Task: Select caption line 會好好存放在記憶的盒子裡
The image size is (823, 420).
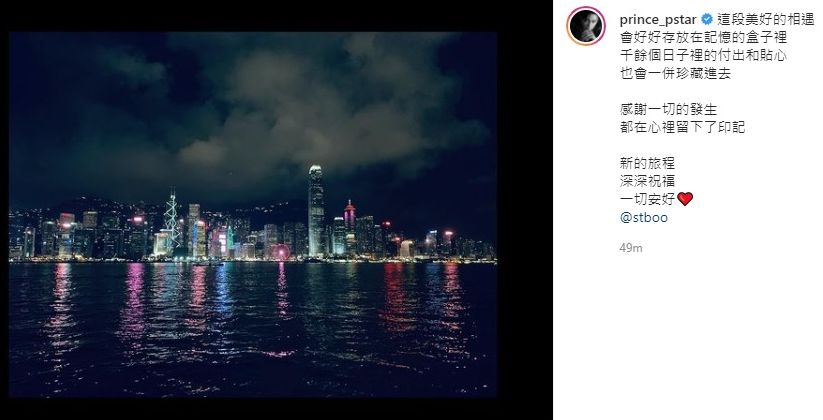Action: (x=703, y=38)
